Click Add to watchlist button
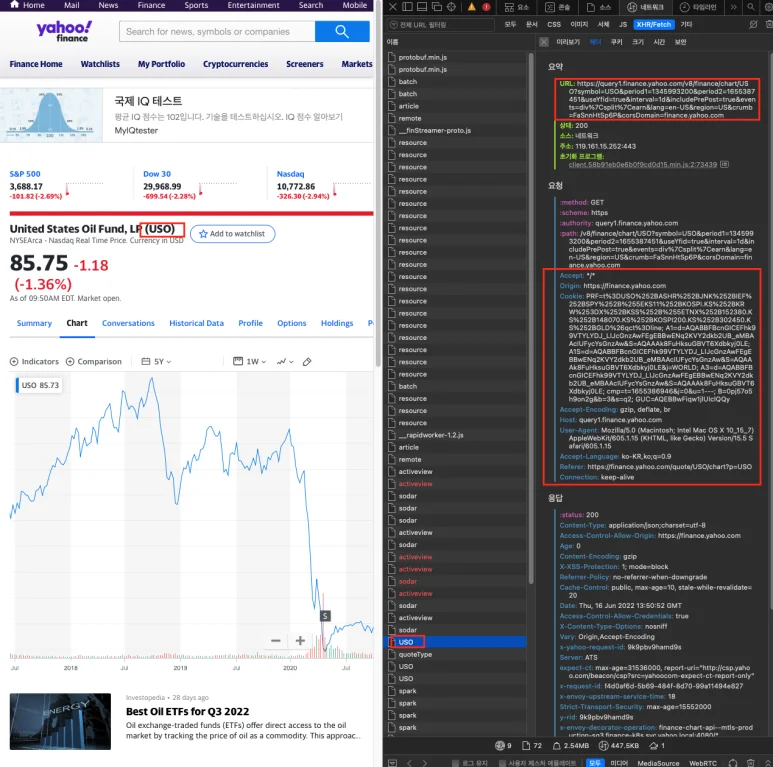The height and width of the screenshot is (767, 773). pos(232,233)
